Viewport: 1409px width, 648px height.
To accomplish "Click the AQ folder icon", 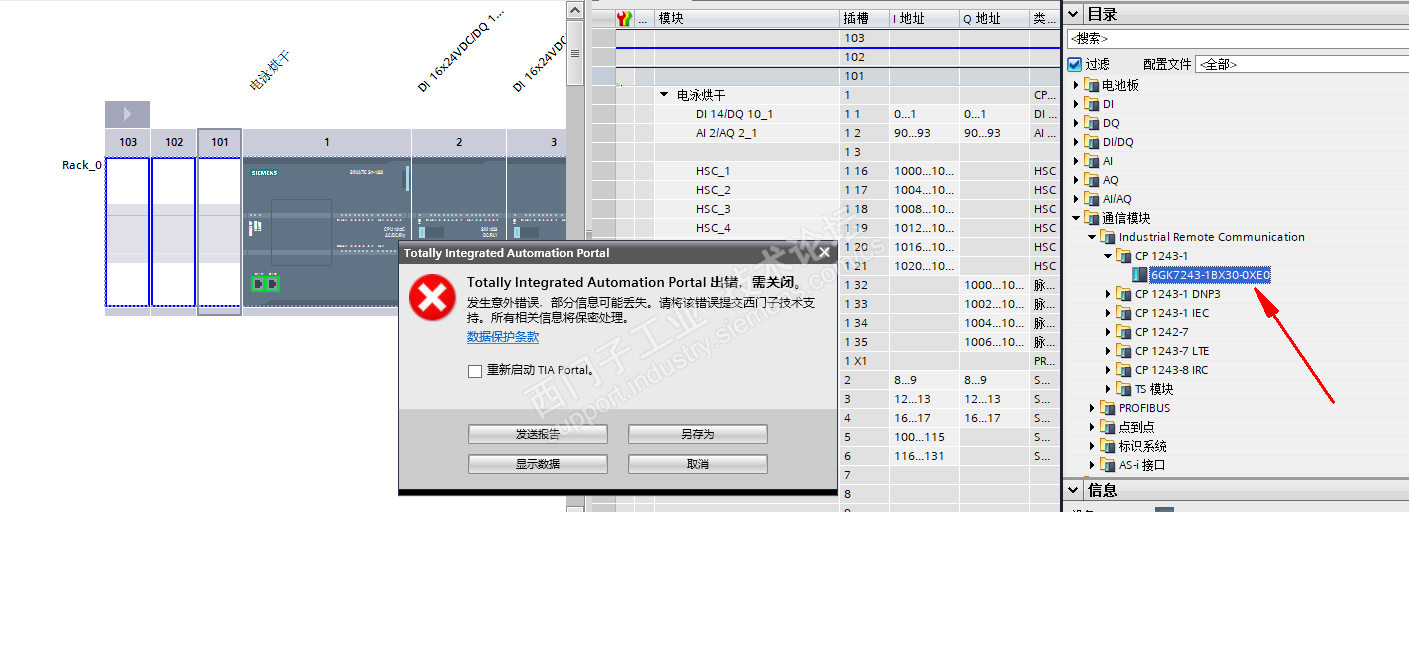I will 1093,180.
